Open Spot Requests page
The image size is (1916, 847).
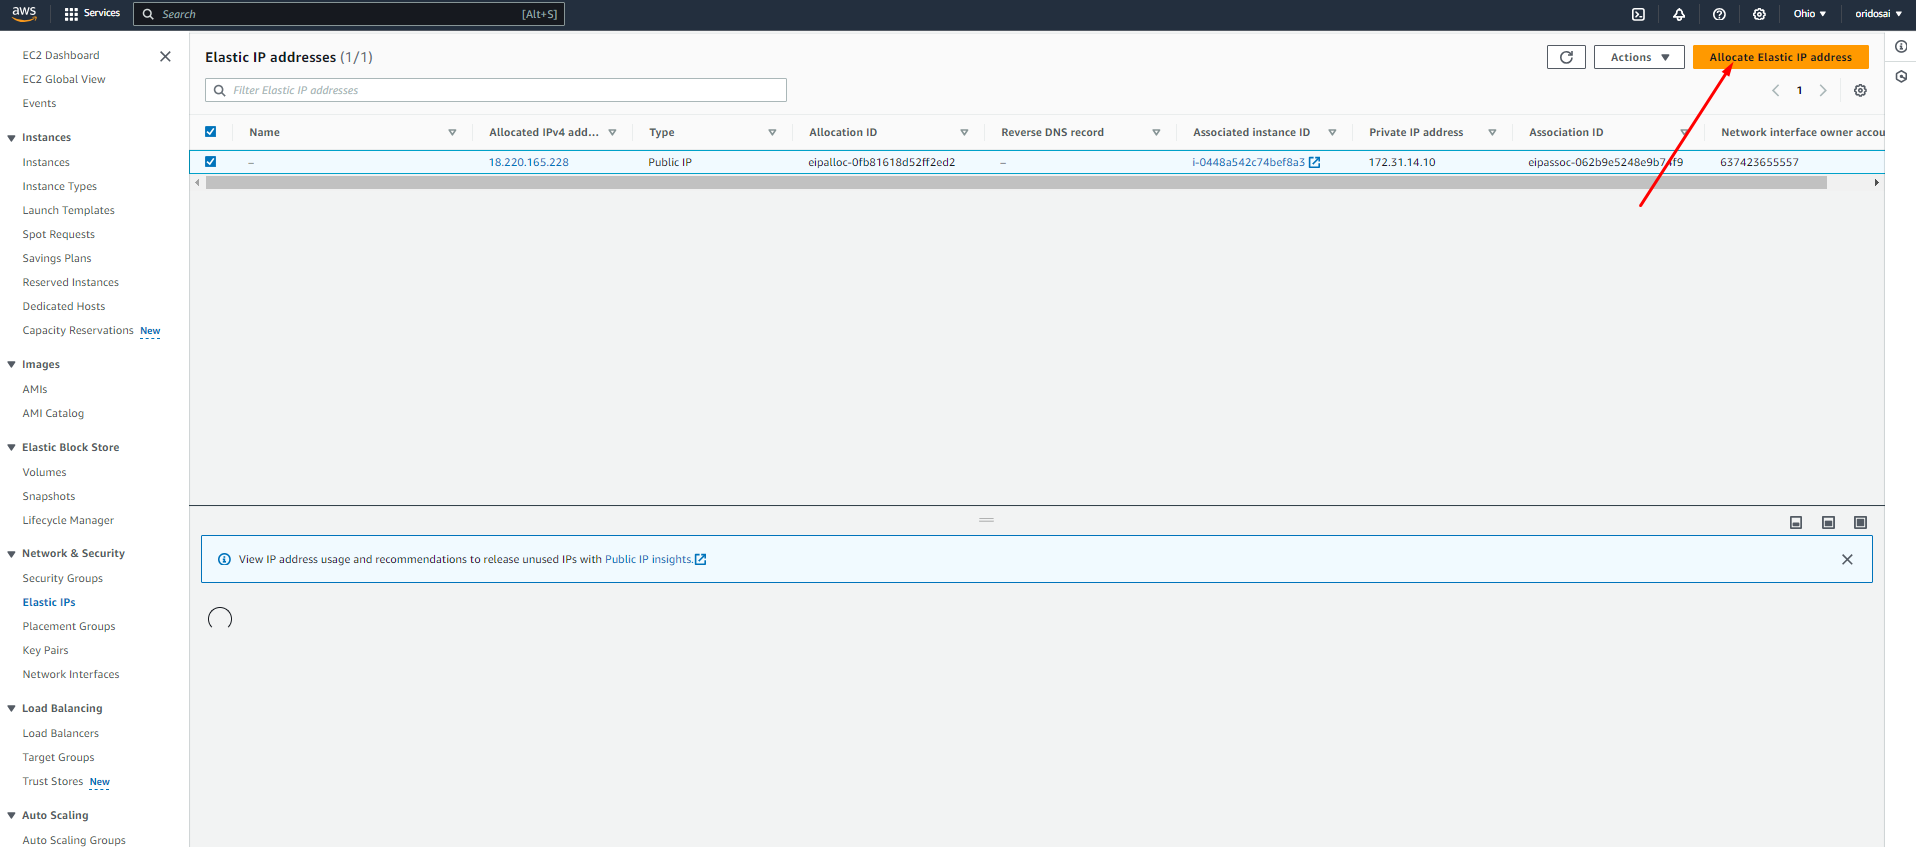(59, 234)
